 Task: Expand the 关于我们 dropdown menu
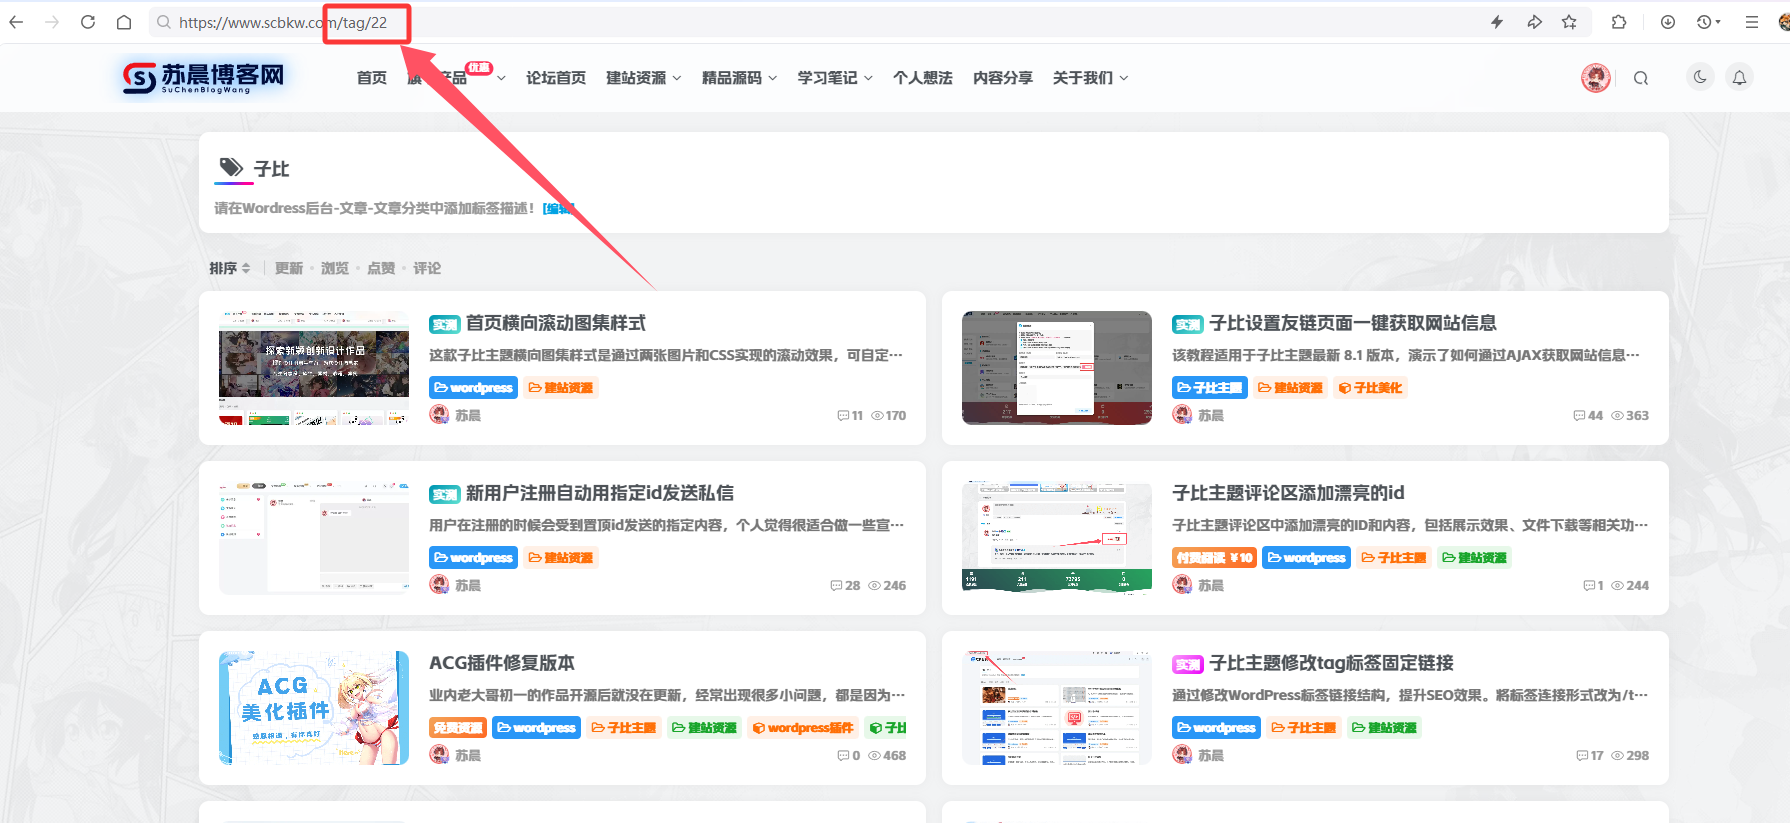[x=1091, y=78]
